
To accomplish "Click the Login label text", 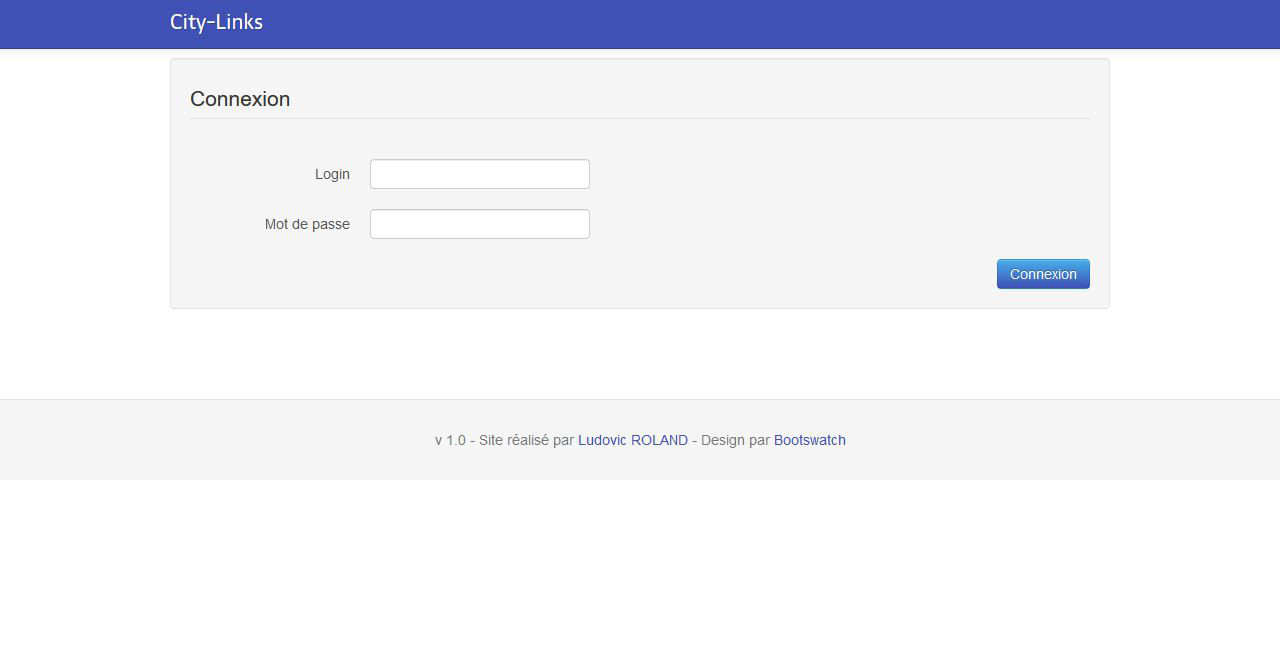I will tap(332, 174).
